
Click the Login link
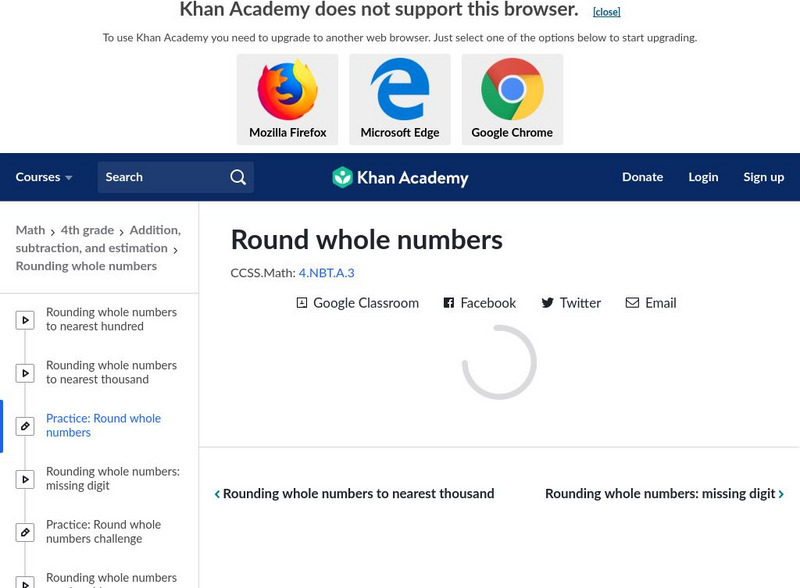click(703, 177)
